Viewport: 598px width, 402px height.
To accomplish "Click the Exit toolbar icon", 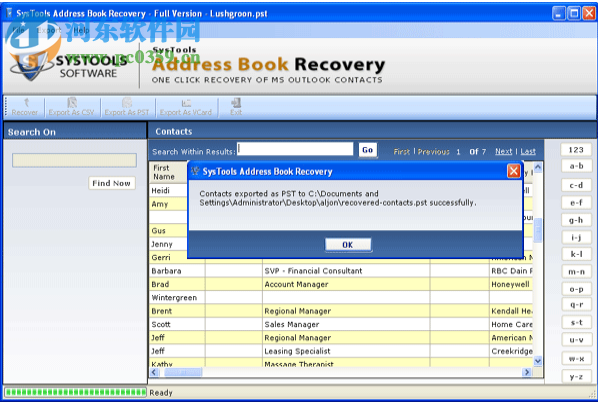I will tap(236, 107).
